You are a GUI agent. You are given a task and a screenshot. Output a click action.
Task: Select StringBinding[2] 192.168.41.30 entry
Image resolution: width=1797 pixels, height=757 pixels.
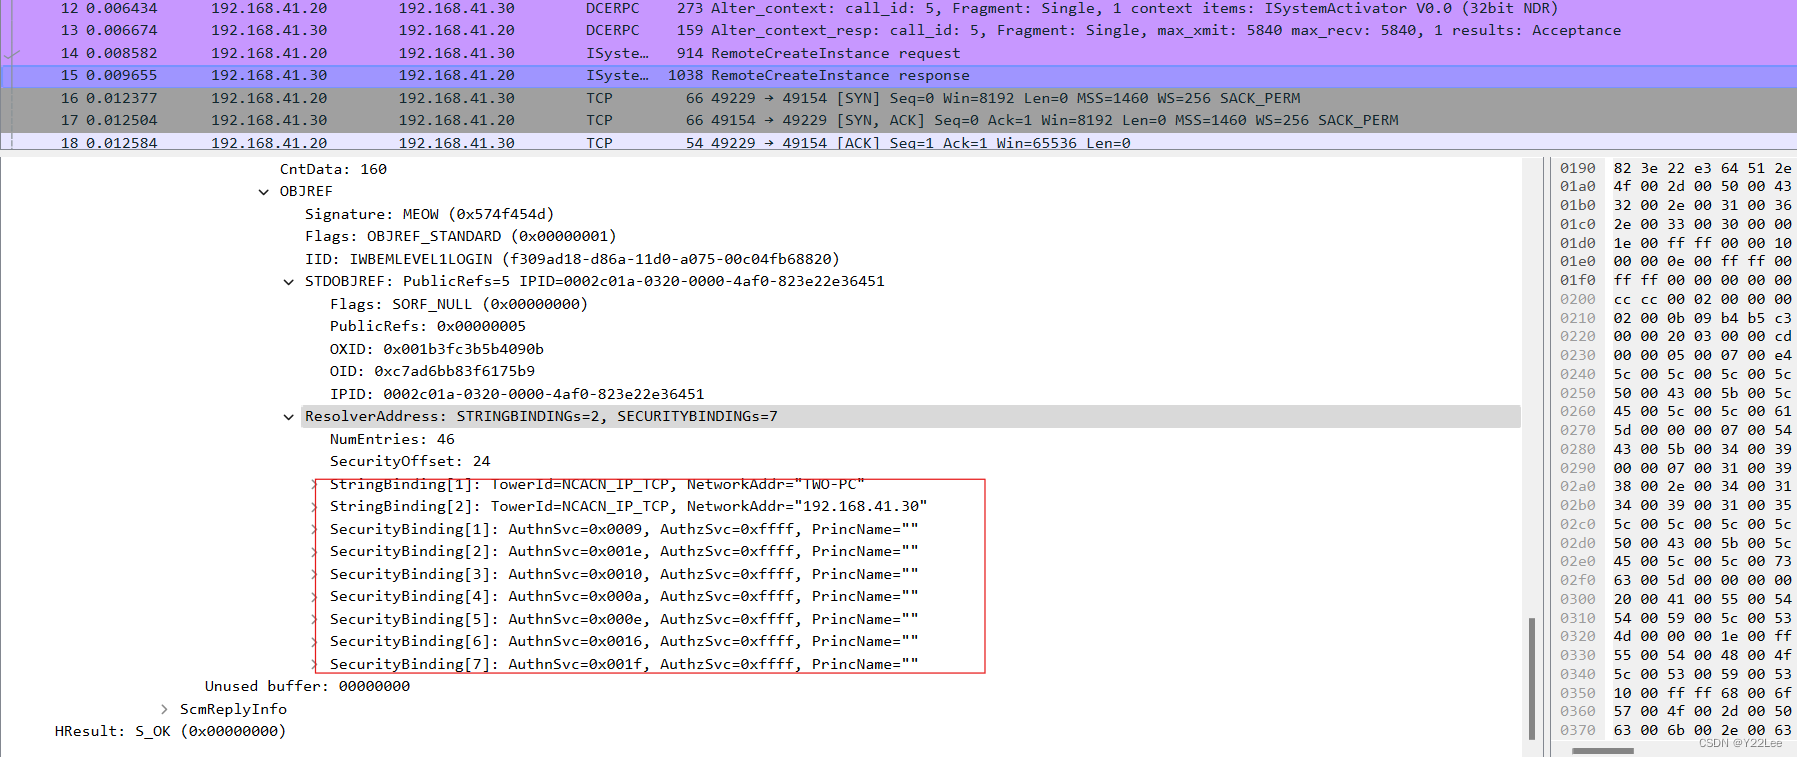[628, 507]
